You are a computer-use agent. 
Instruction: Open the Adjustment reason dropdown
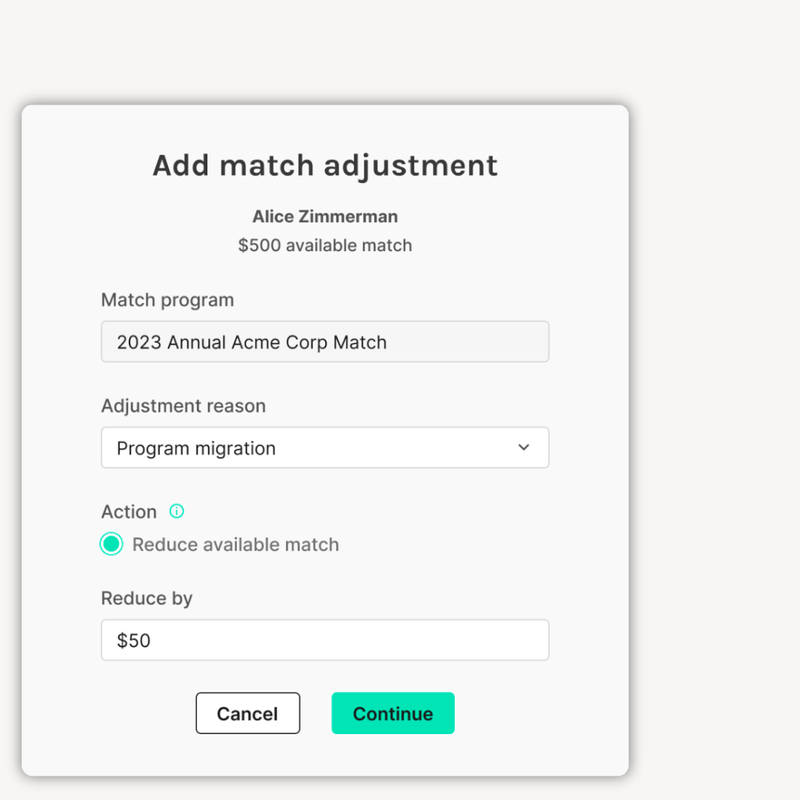point(325,447)
